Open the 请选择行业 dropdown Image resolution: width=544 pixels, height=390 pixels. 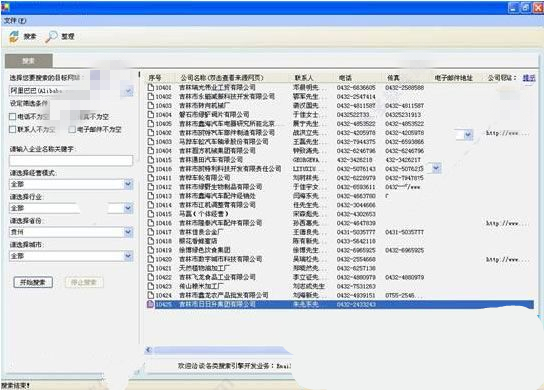coord(128,208)
